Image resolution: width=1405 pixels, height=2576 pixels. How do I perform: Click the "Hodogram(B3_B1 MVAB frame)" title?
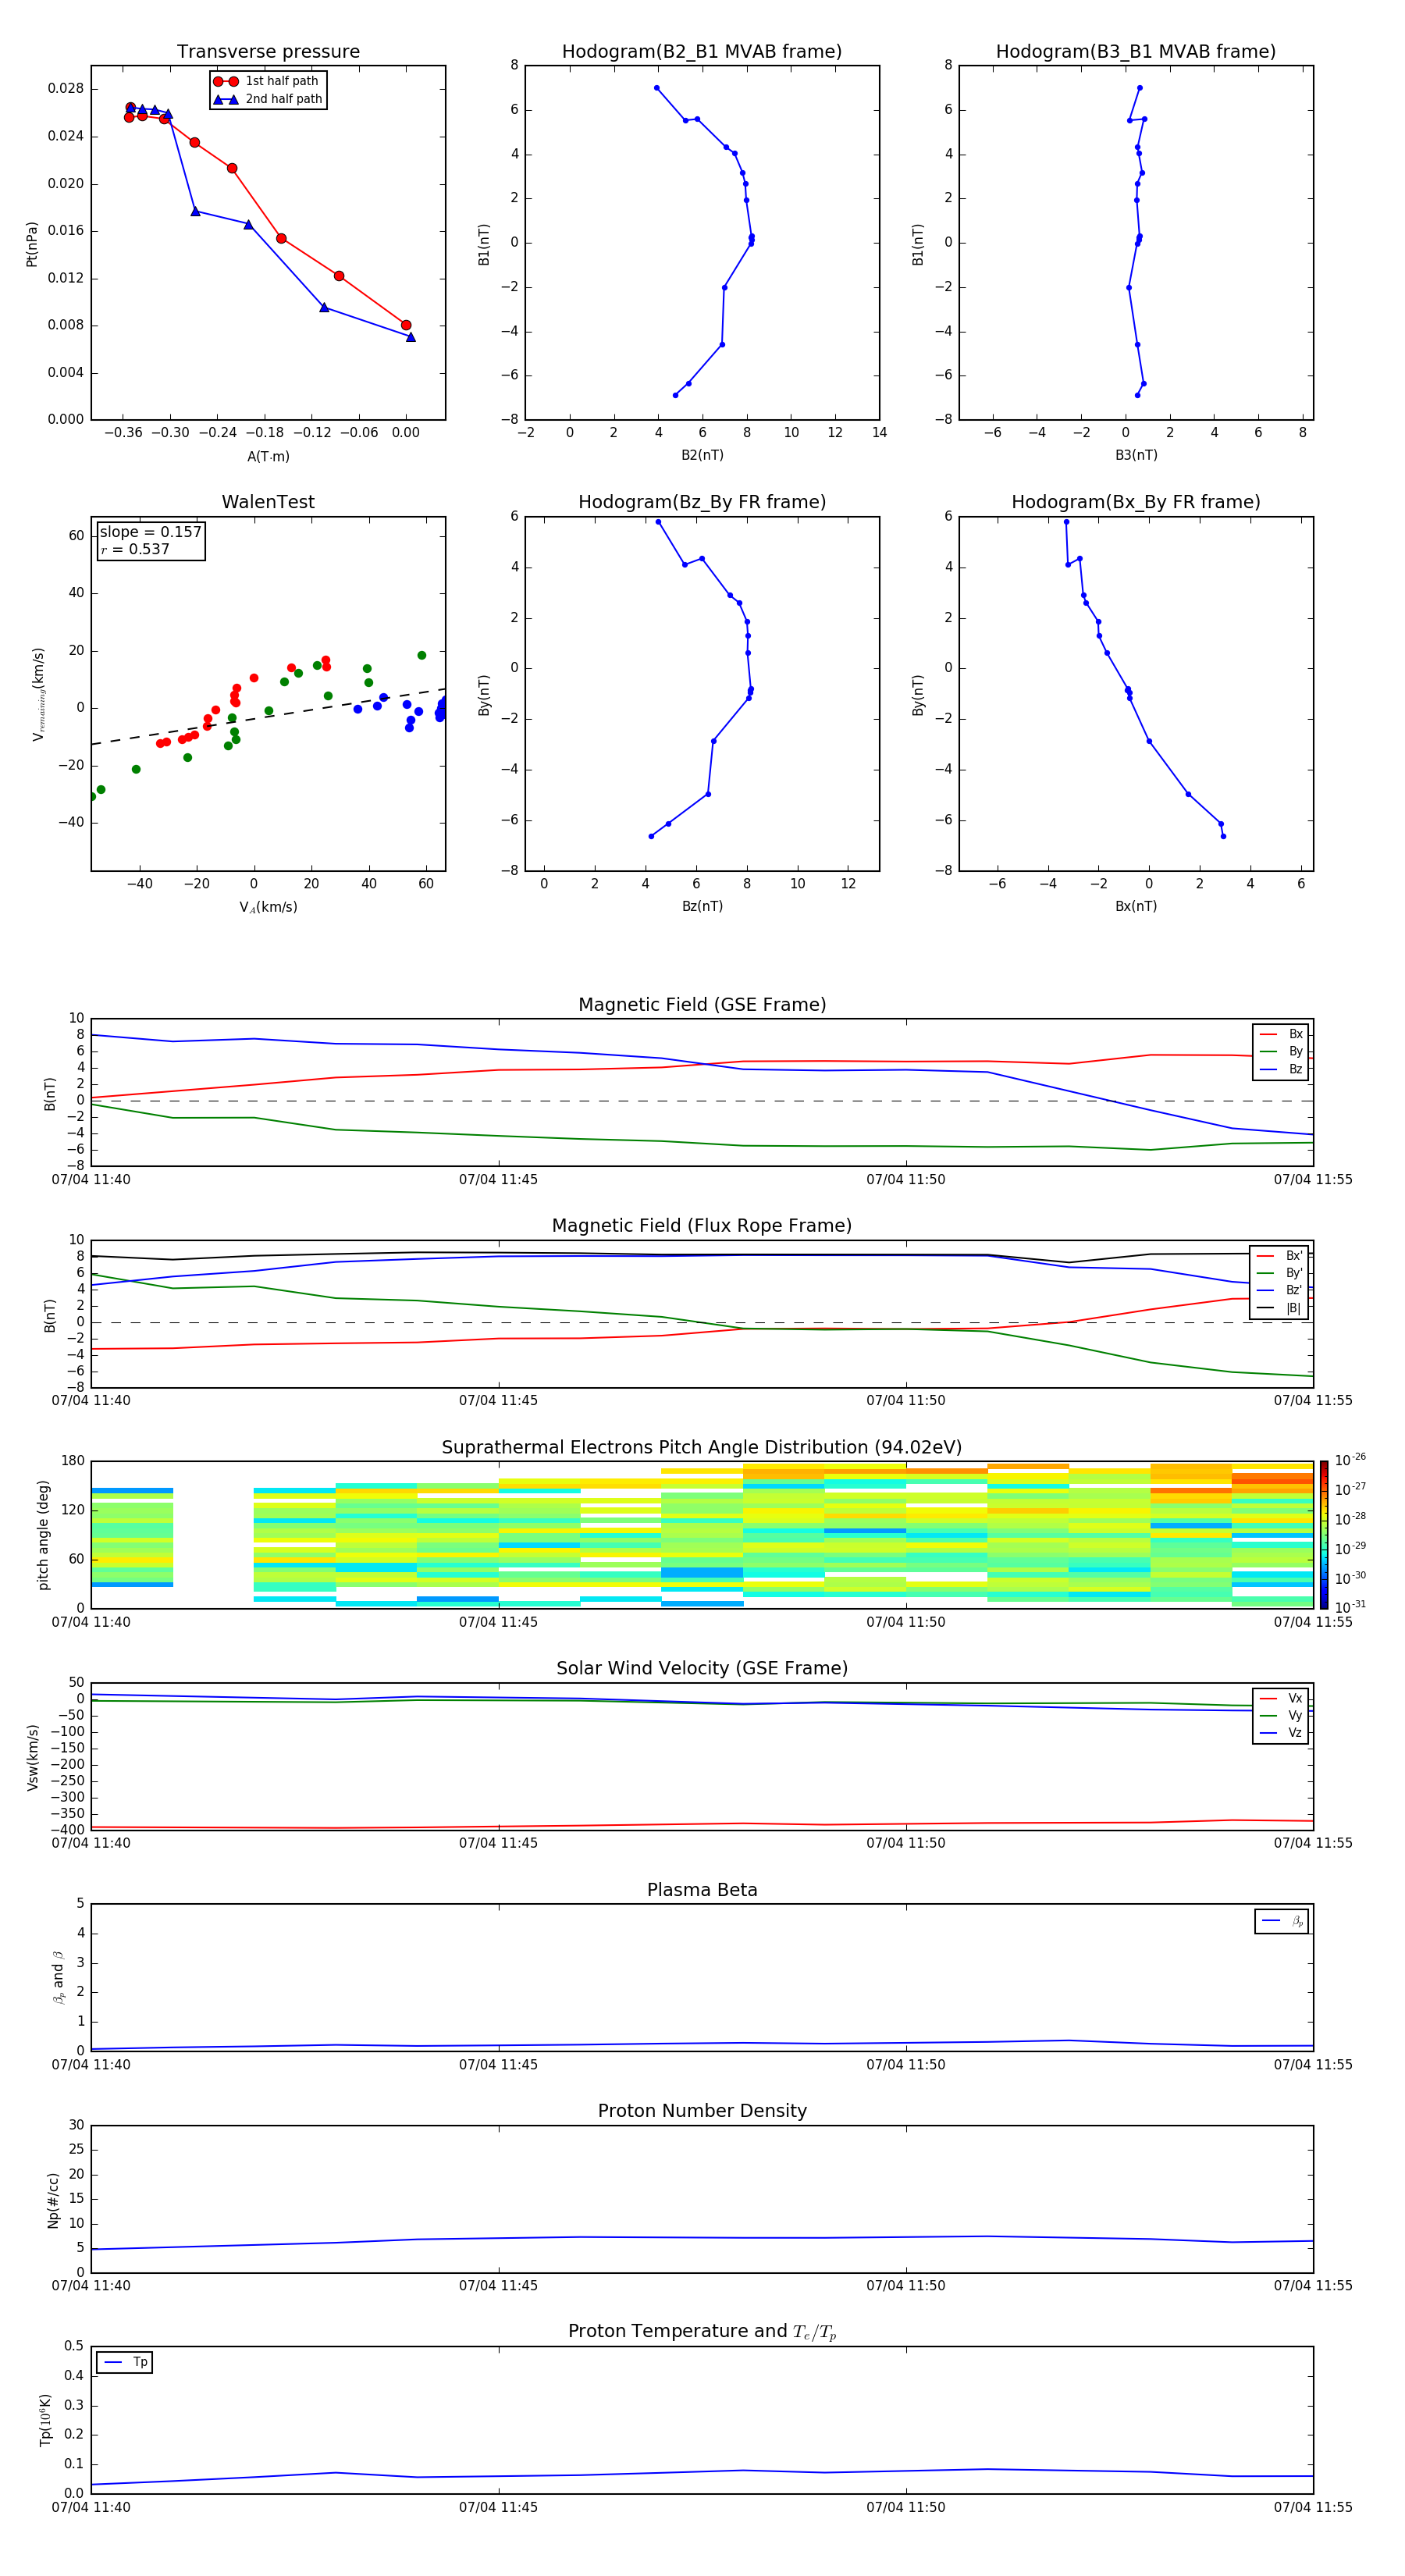[x=1136, y=52]
